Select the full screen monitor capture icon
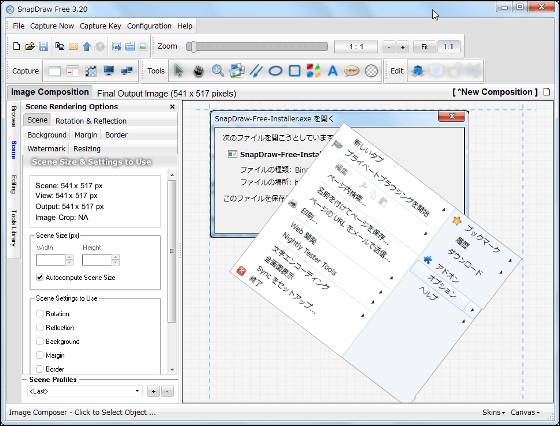The height and width of the screenshot is (426, 560). (x=109, y=71)
